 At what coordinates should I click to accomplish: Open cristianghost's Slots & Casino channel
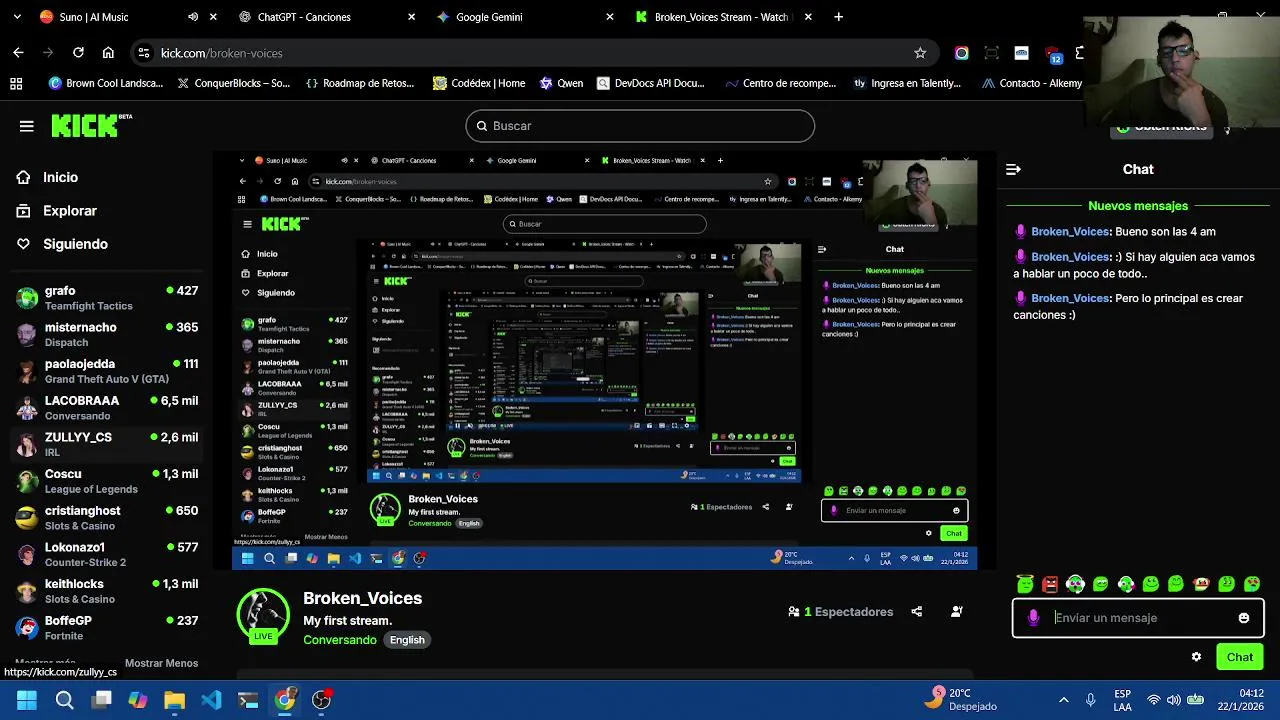click(107, 518)
